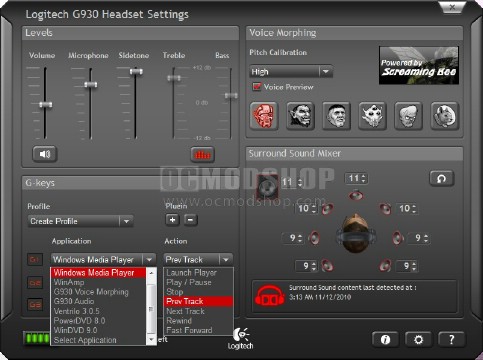Click the subwoofer speaker in the mixer
The height and width of the screenshot is (360, 483).
268,187
